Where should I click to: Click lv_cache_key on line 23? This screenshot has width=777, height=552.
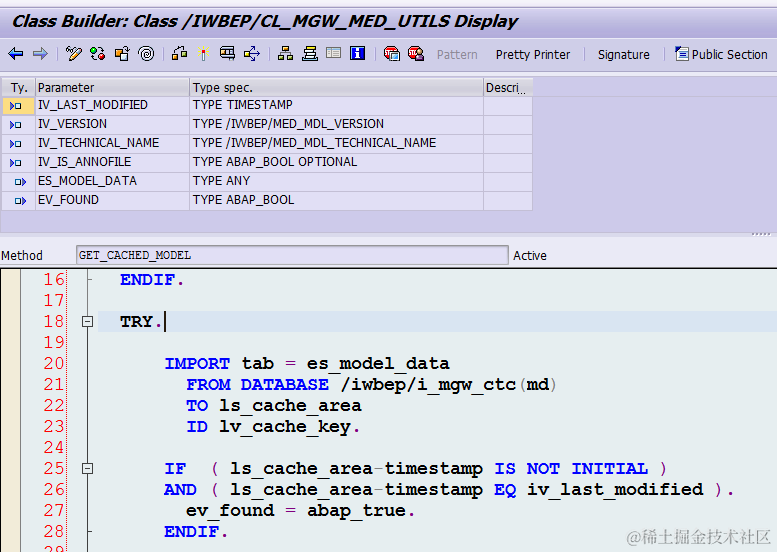285,427
